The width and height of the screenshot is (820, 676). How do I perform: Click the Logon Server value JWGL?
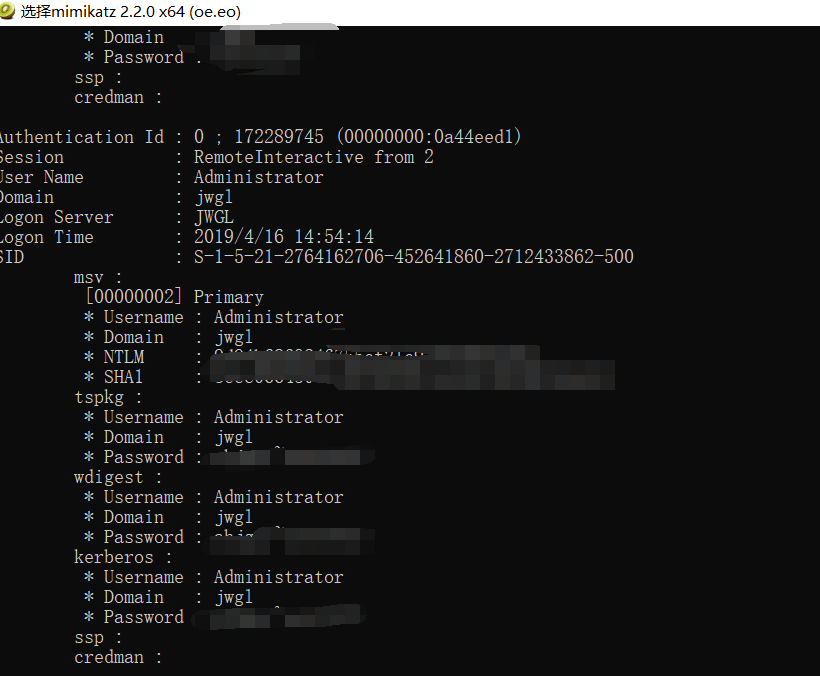[x=213, y=217]
